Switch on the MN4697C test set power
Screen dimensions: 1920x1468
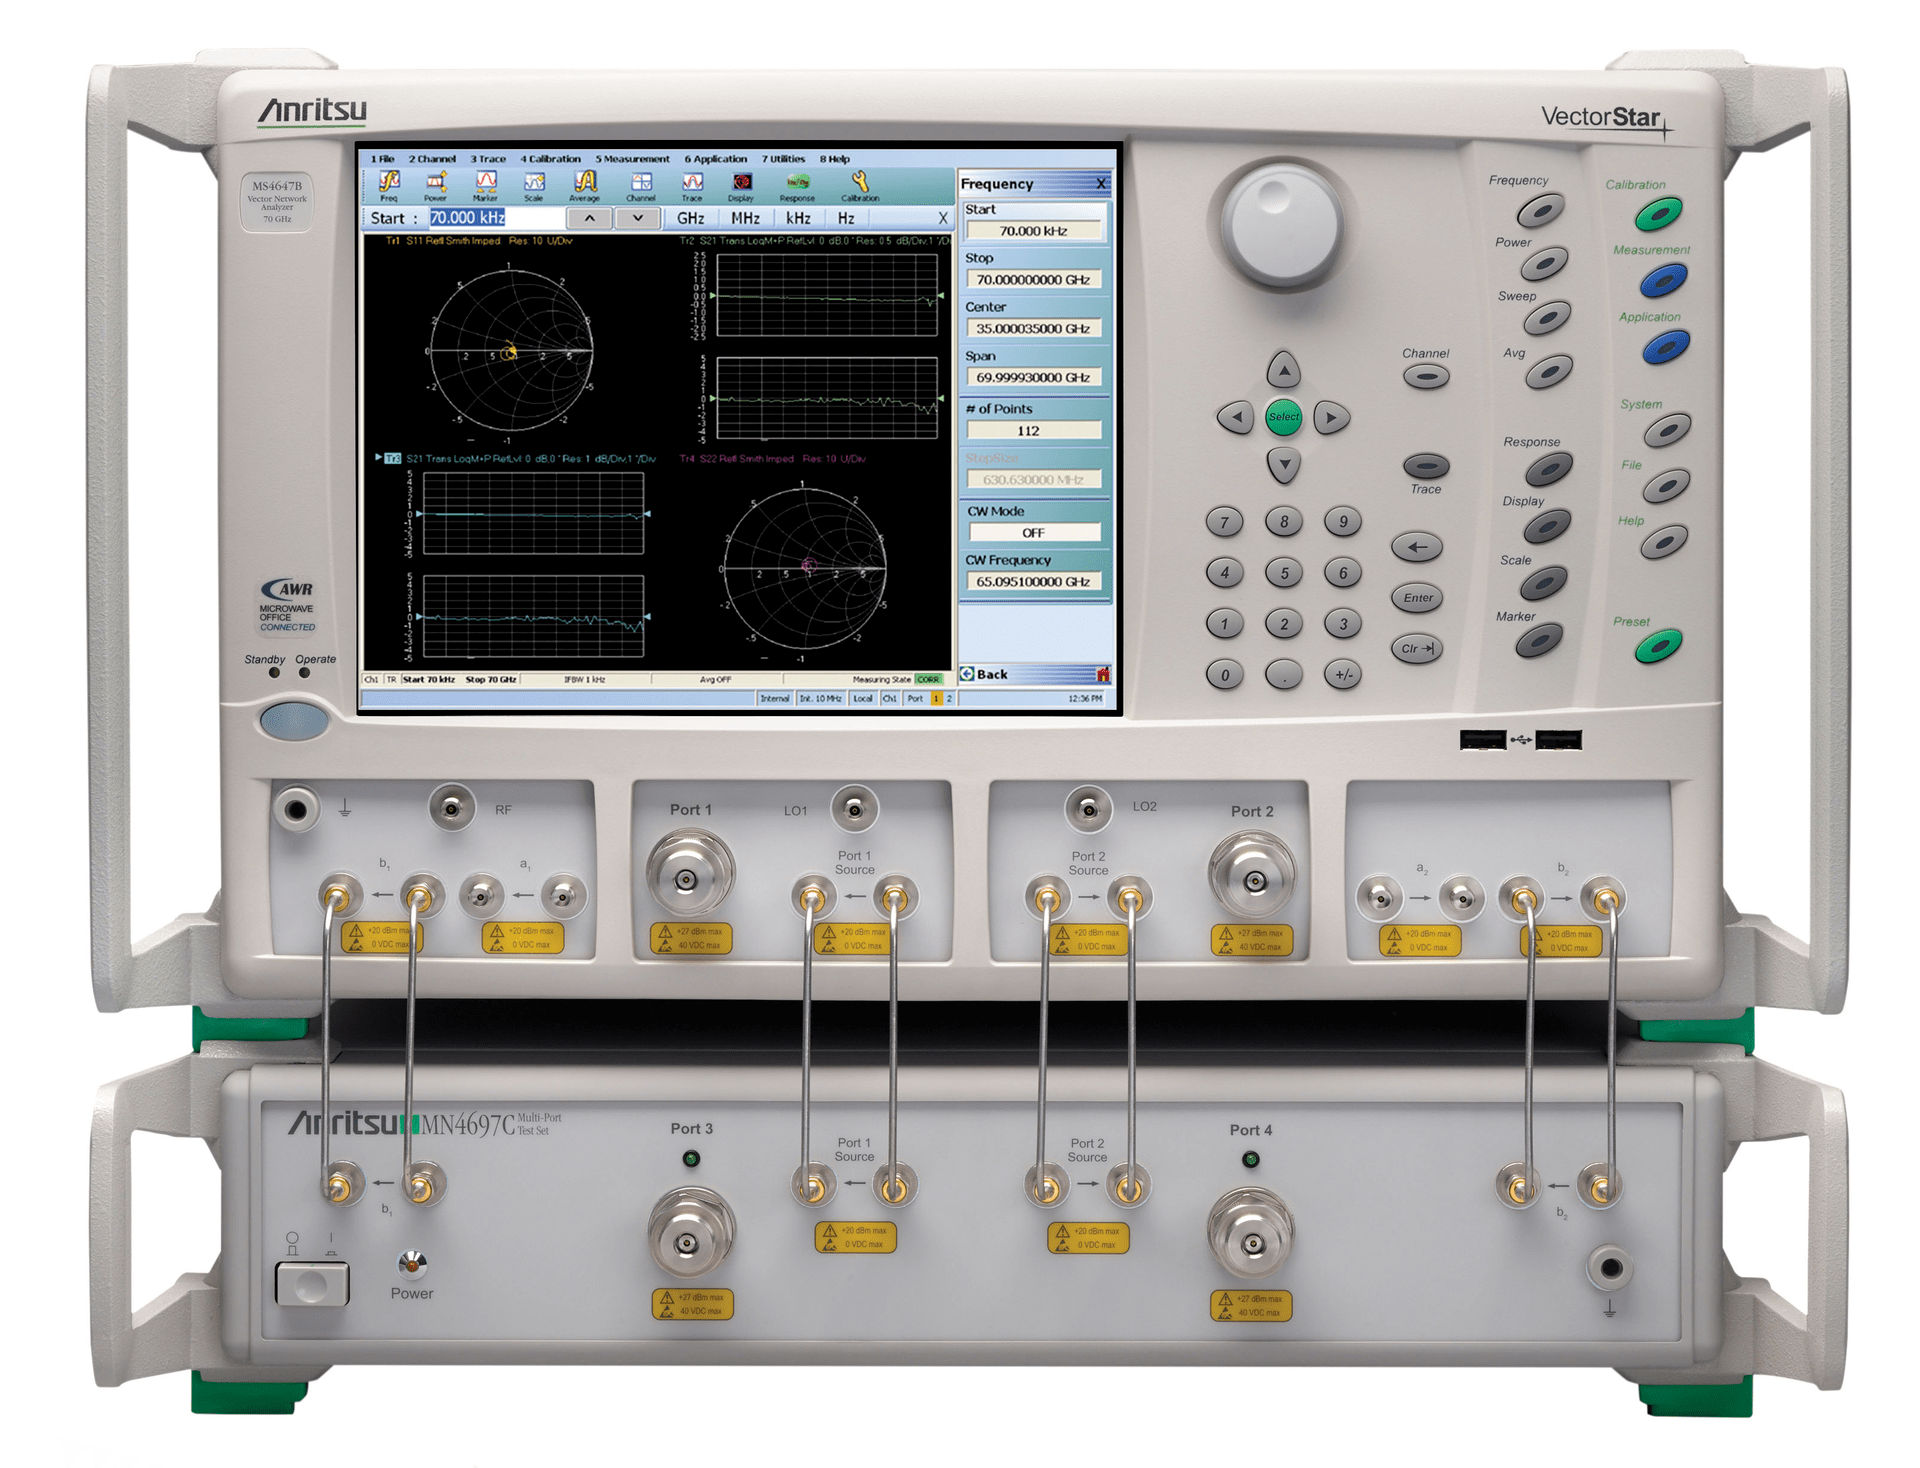point(311,1283)
